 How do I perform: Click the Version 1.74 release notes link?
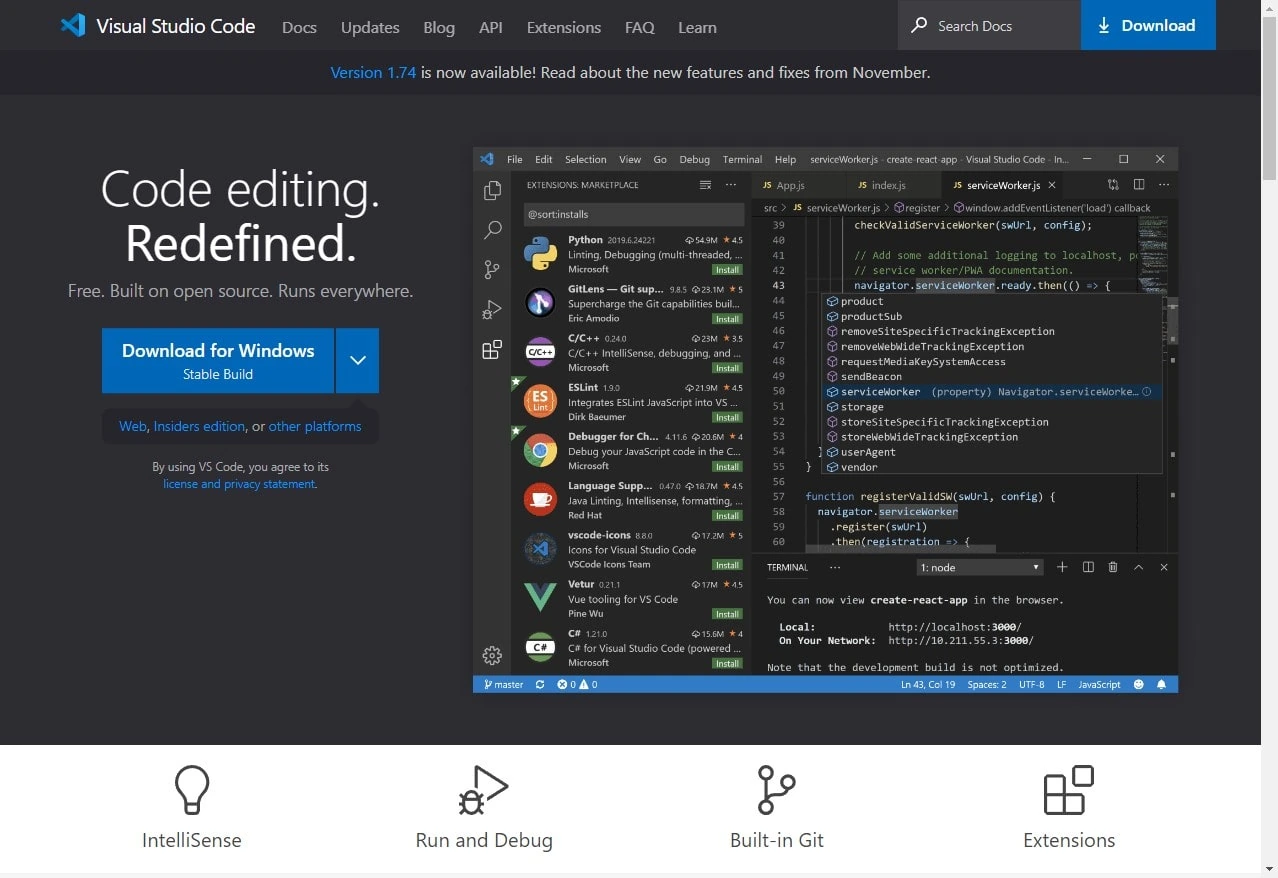coord(373,72)
